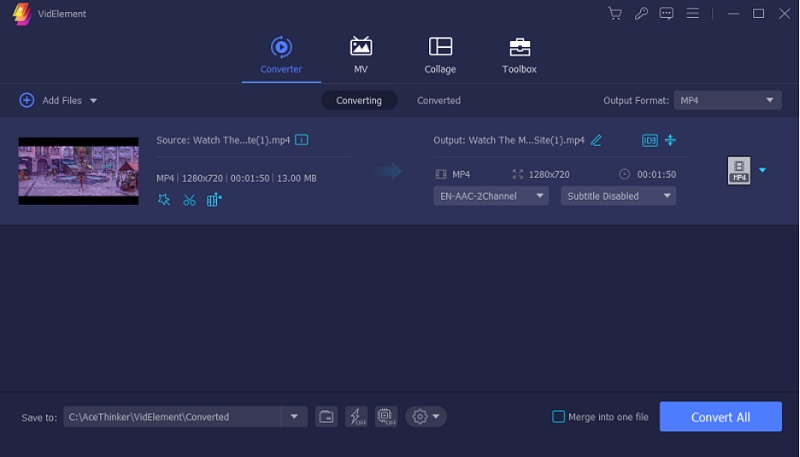Viewport: 800px width, 457px height.
Task: Open the shopping cart icon
Action: click(615, 13)
